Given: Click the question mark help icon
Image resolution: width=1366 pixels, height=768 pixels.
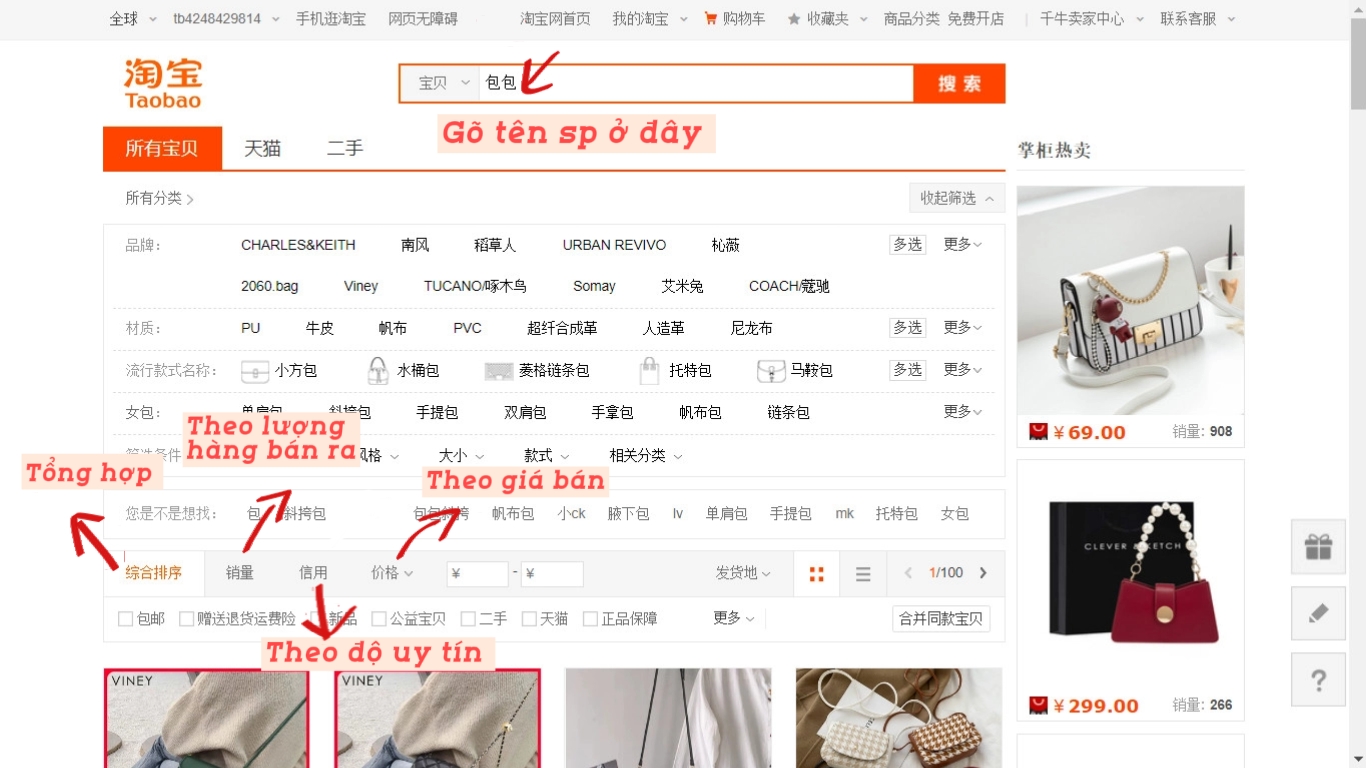Looking at the screenshot, I should (1318, 680).
